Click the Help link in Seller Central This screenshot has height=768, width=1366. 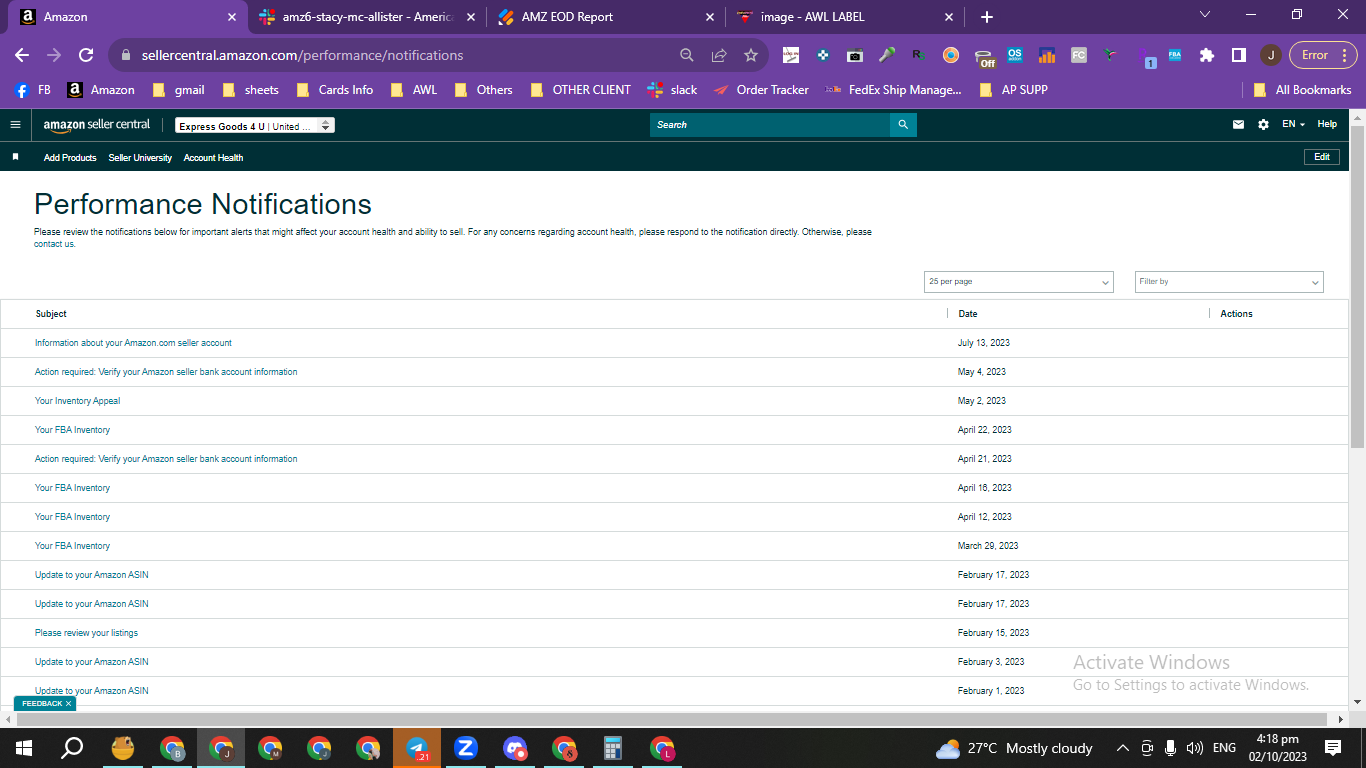click(x=1327, y=124)
